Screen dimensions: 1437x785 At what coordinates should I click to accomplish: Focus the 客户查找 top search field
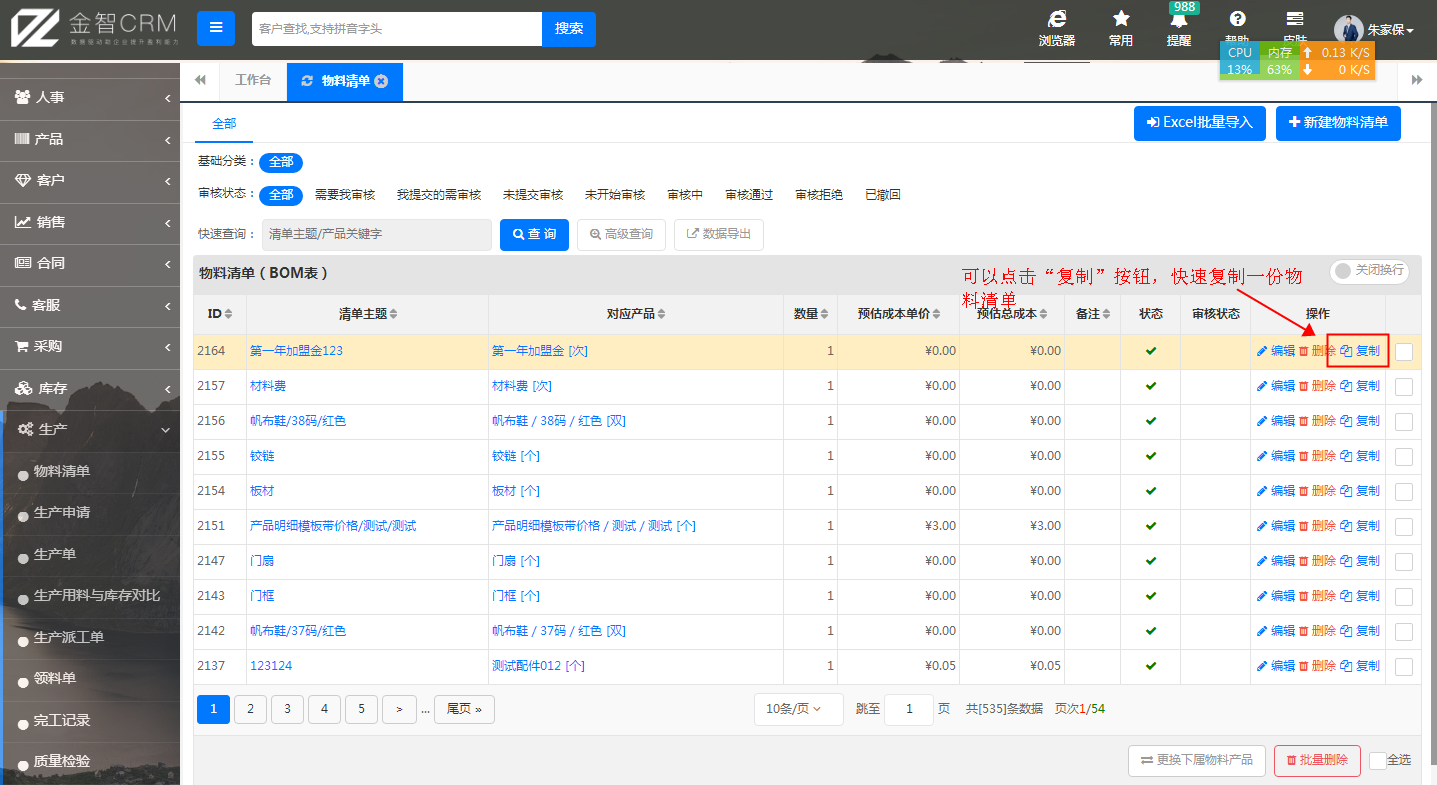click(x=397, y=29)
